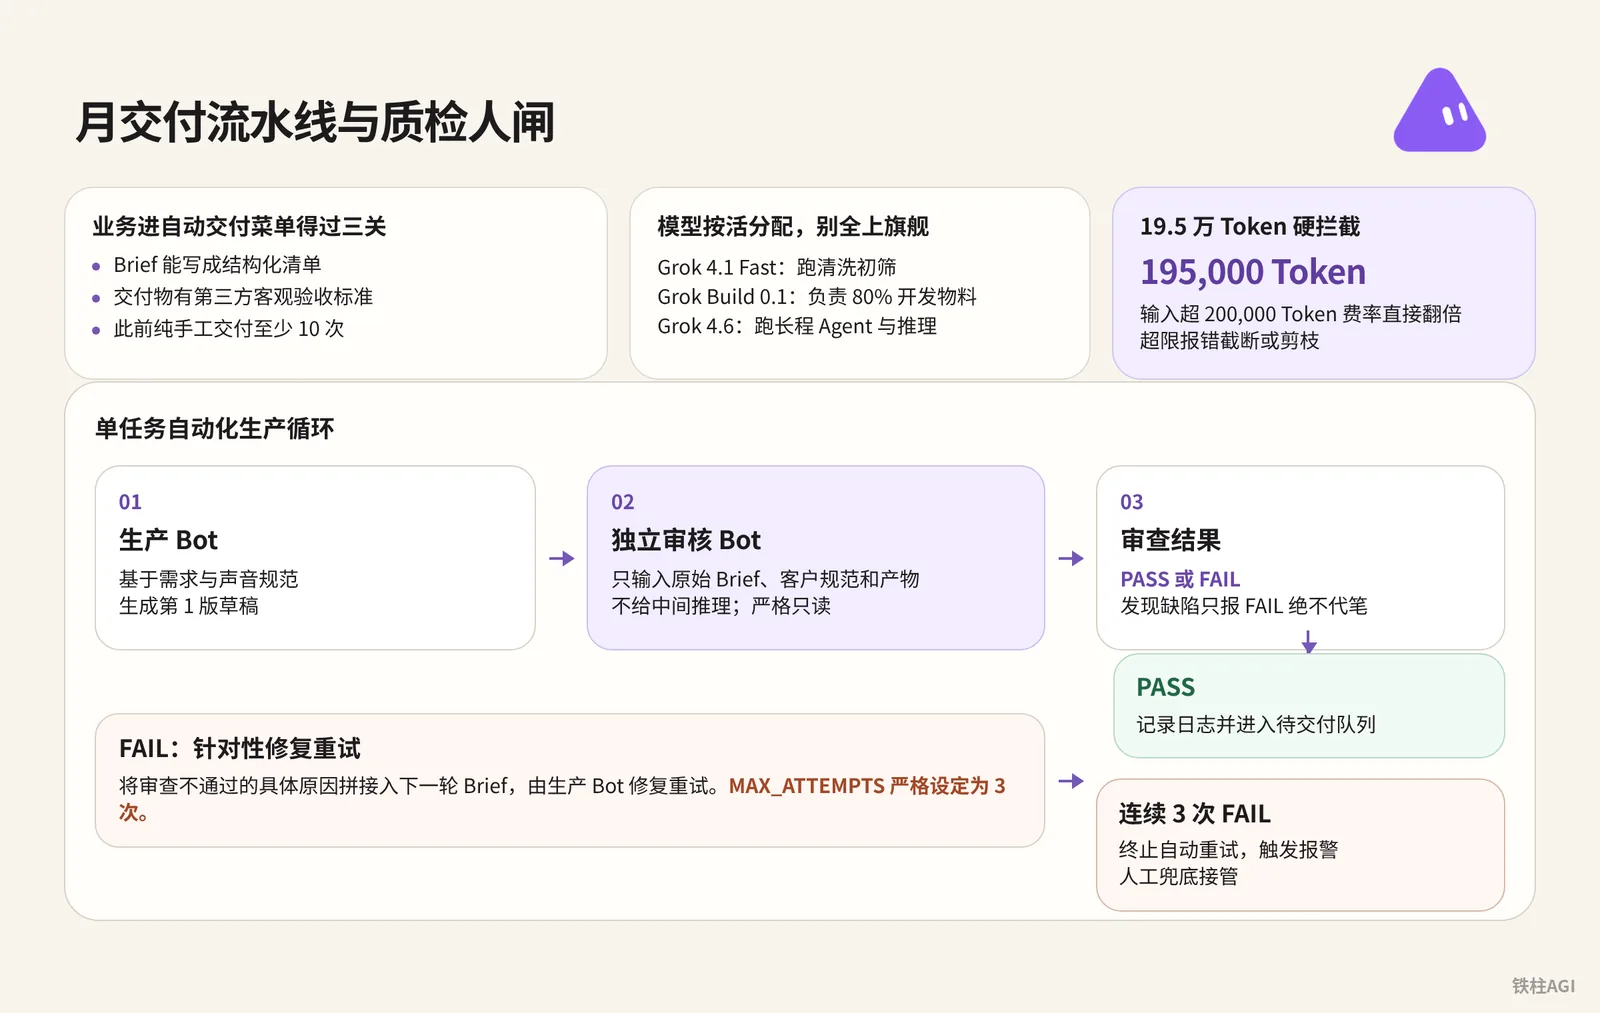Click heading 连续 3 次 FAIL
Viewport: 1600px width, 1013px height.
pyautogui.click(x=1194, y=814)
